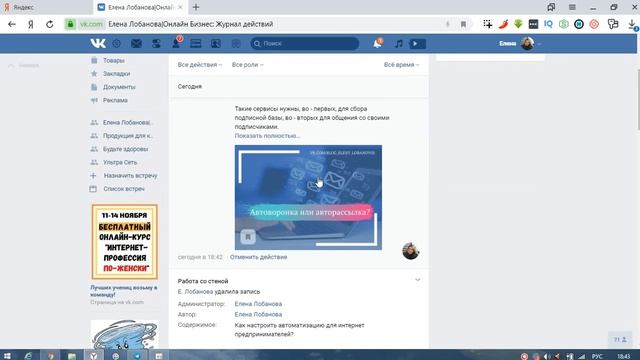Open messages envelope icon in VK header
Screen dimensions: 640x360
[136, 43]
